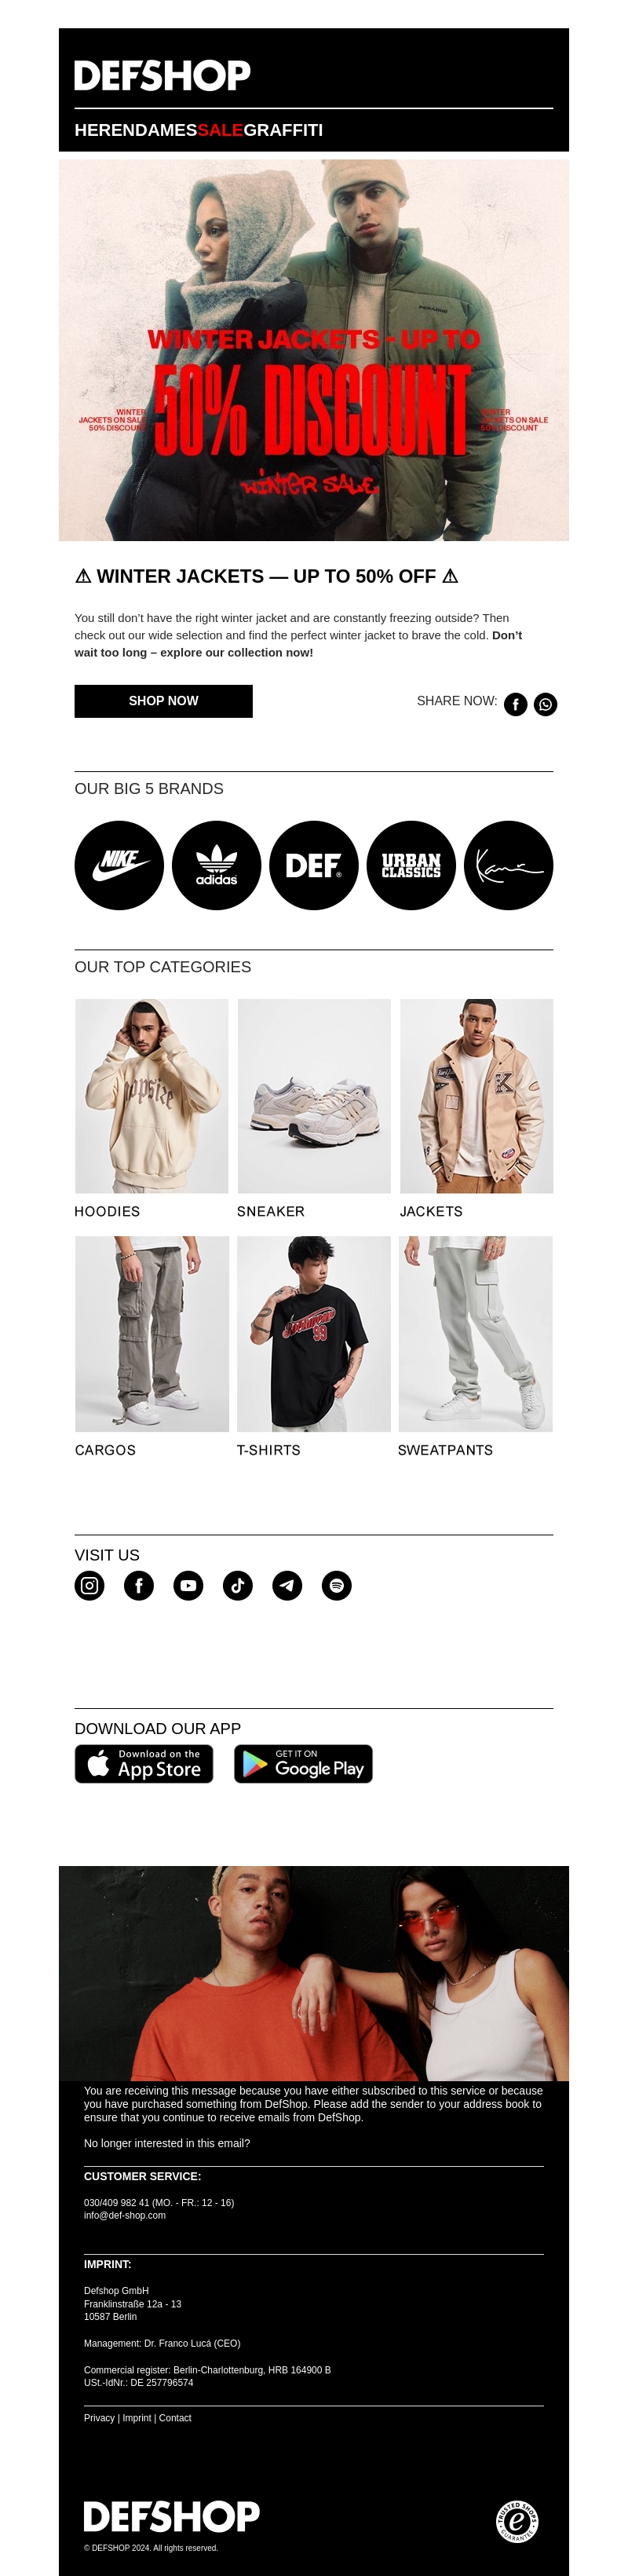Select the Urban Classics brand circle
The width and height of the screenshot is (628, 2576).
[411, 865]
